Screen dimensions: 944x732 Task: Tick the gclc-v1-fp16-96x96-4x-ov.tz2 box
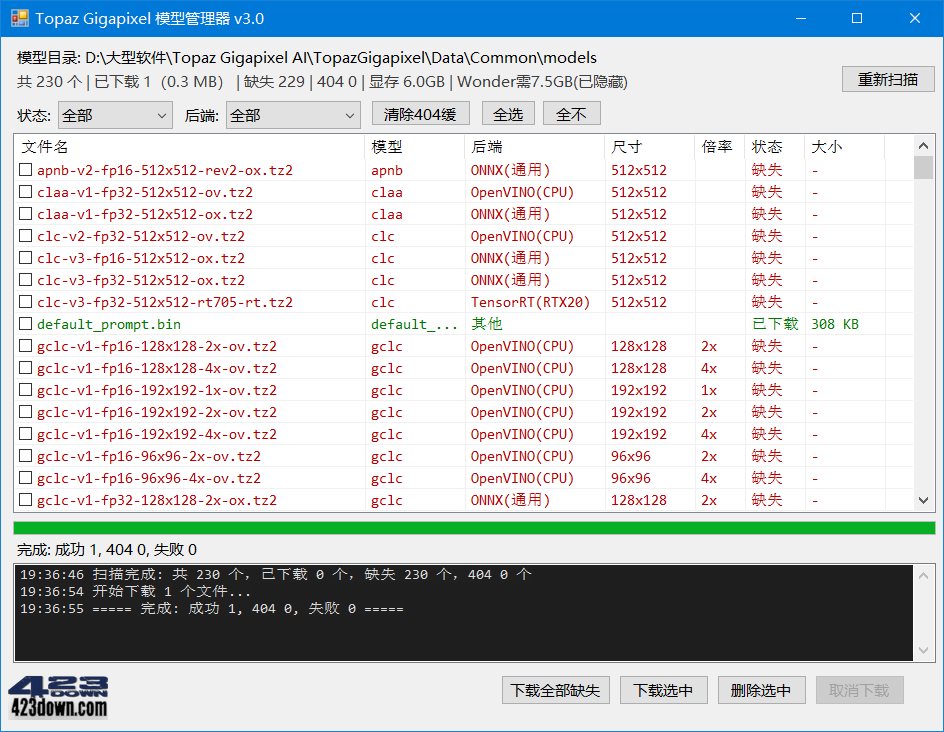tap(25, 478)
